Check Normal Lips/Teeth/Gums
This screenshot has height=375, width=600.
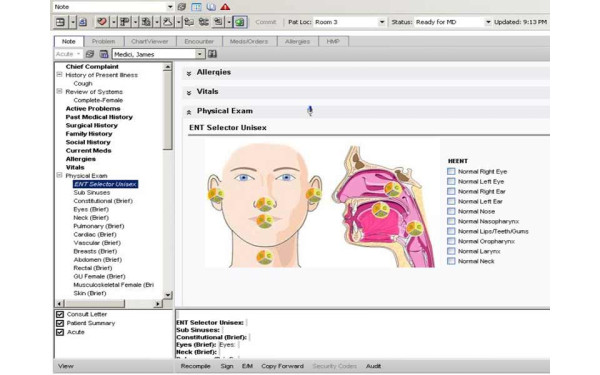point(451,231)
